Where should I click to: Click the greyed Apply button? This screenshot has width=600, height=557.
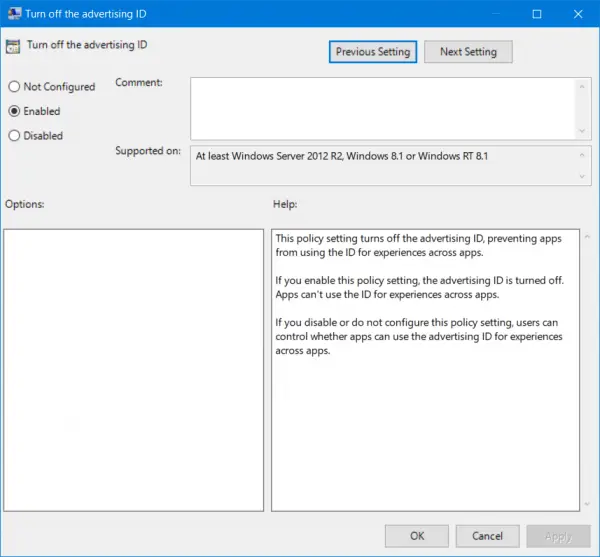558,536
